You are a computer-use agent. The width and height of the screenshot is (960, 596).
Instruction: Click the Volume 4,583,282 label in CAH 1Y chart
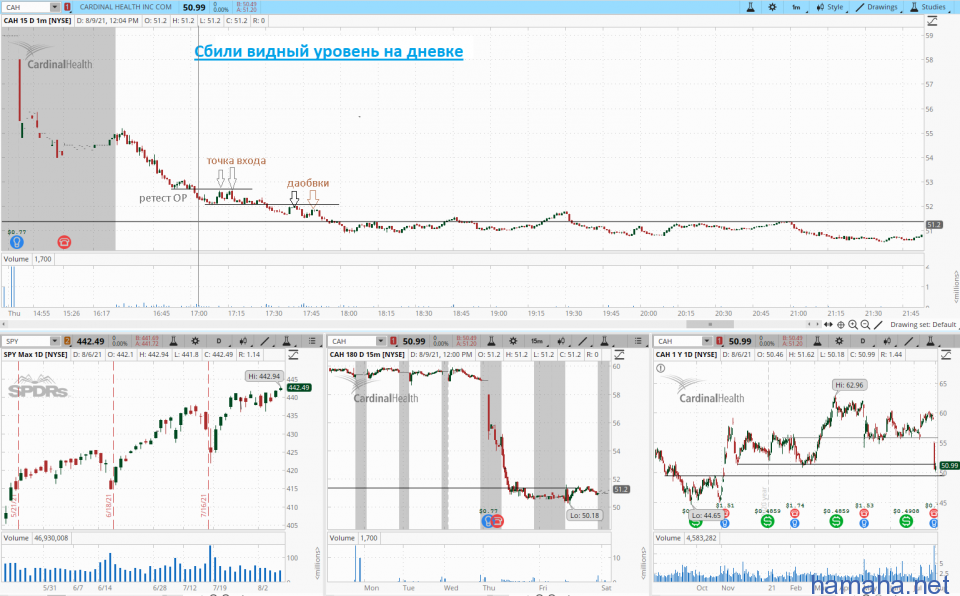pos(686,538)
